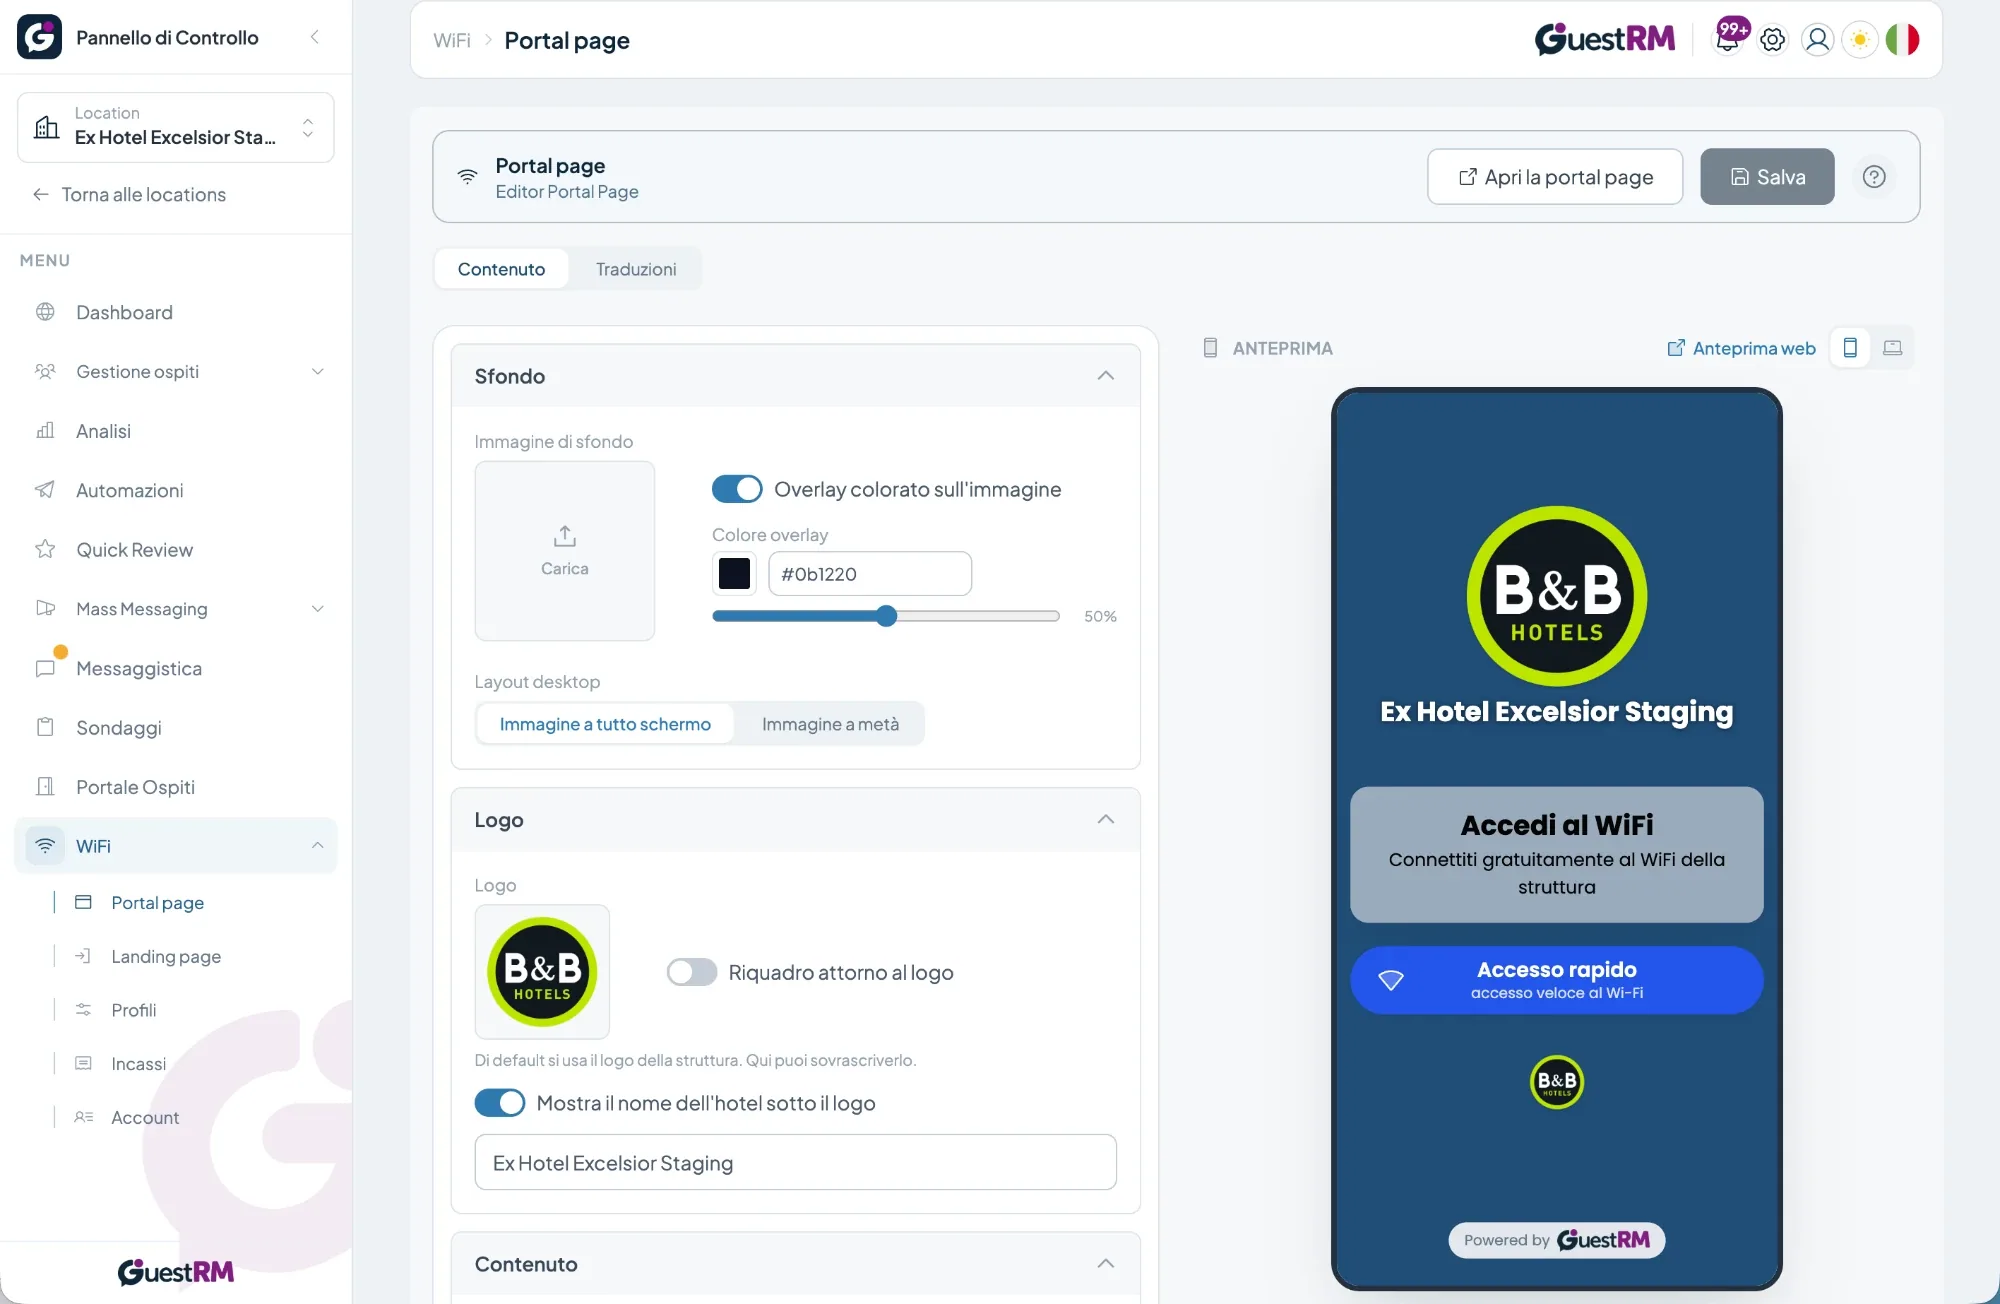Toggle Overlay colorato sull'immagine switch
This screenshot has width=2000, height=1304.
(737, 489)
